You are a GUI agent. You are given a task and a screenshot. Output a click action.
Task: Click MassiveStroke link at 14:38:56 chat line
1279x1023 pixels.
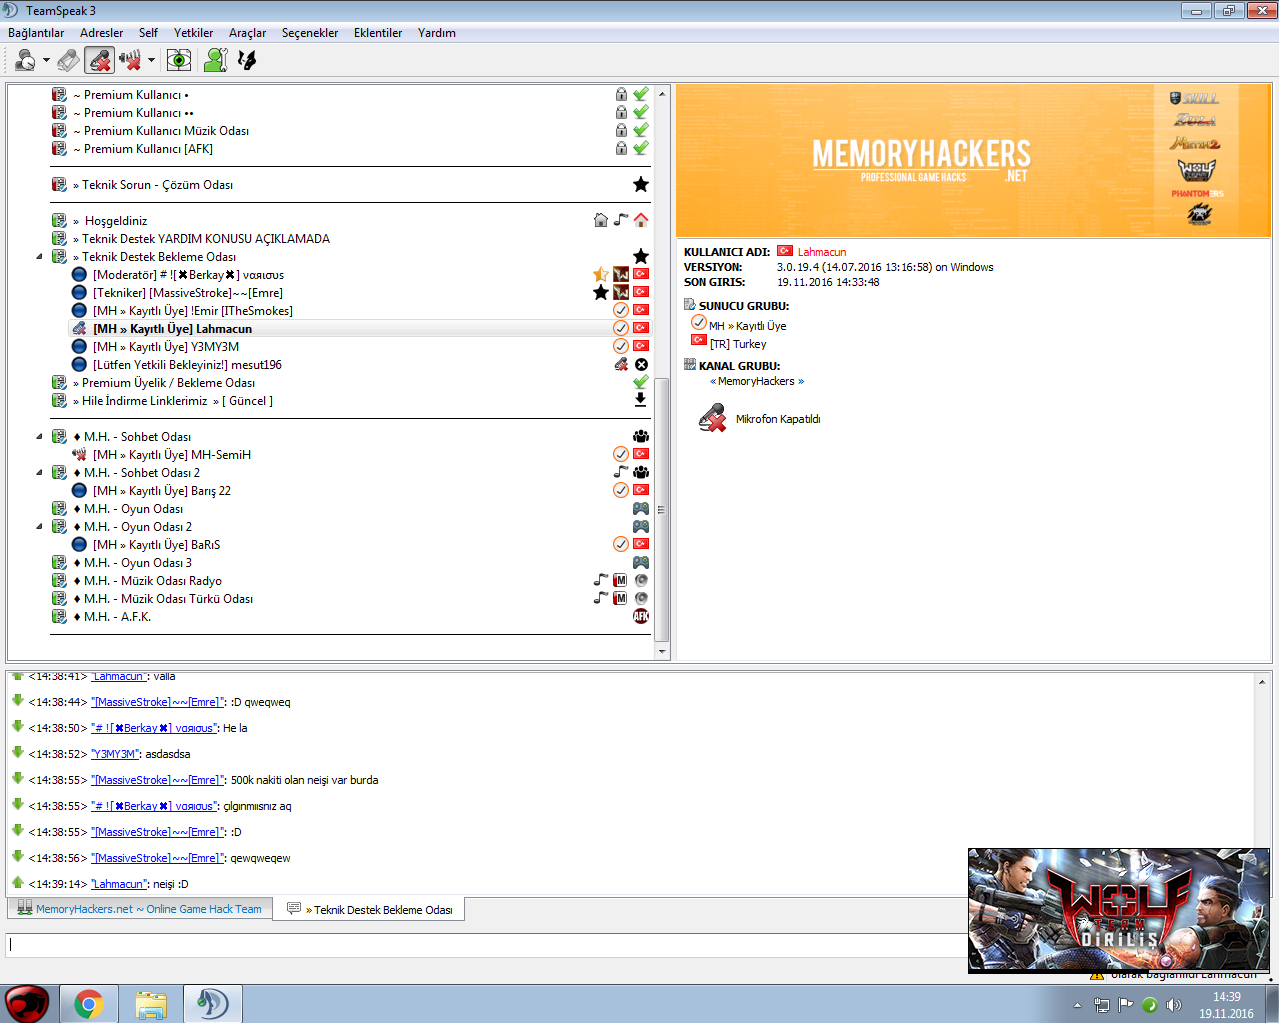pos(158,858)
